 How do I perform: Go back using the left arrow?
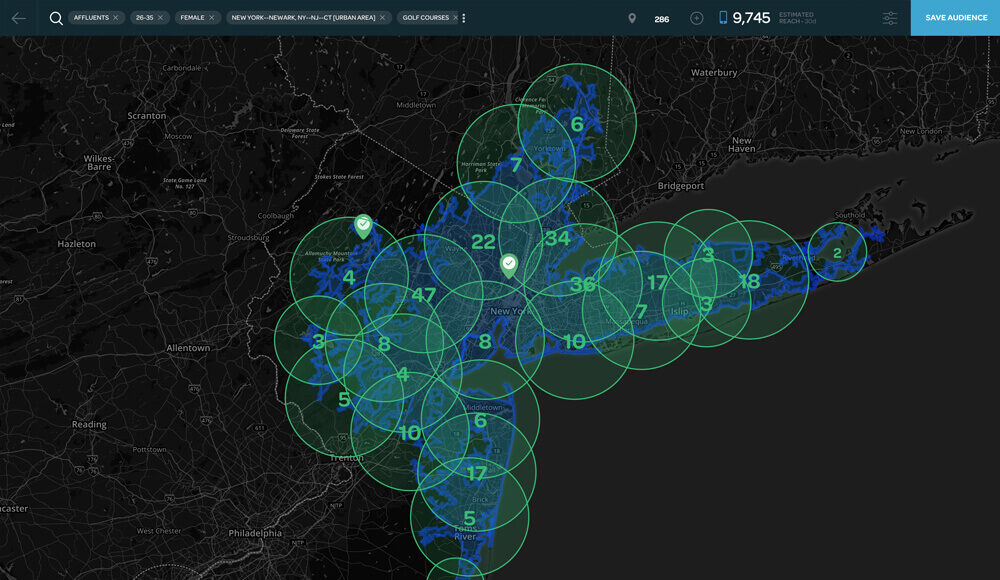(x=18, y=18)
